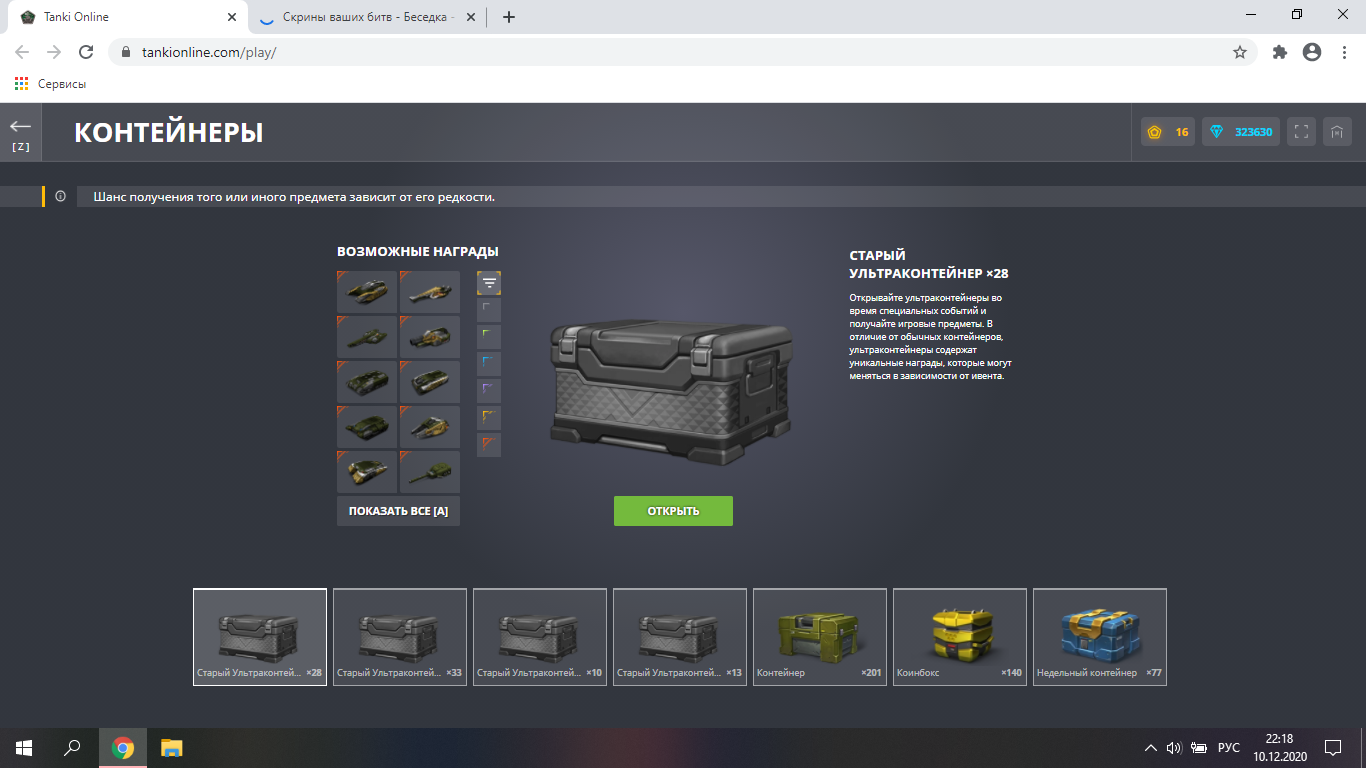Open the garage icon in the header
The width and height of the screenshot is (1366, 768).
1337,132
